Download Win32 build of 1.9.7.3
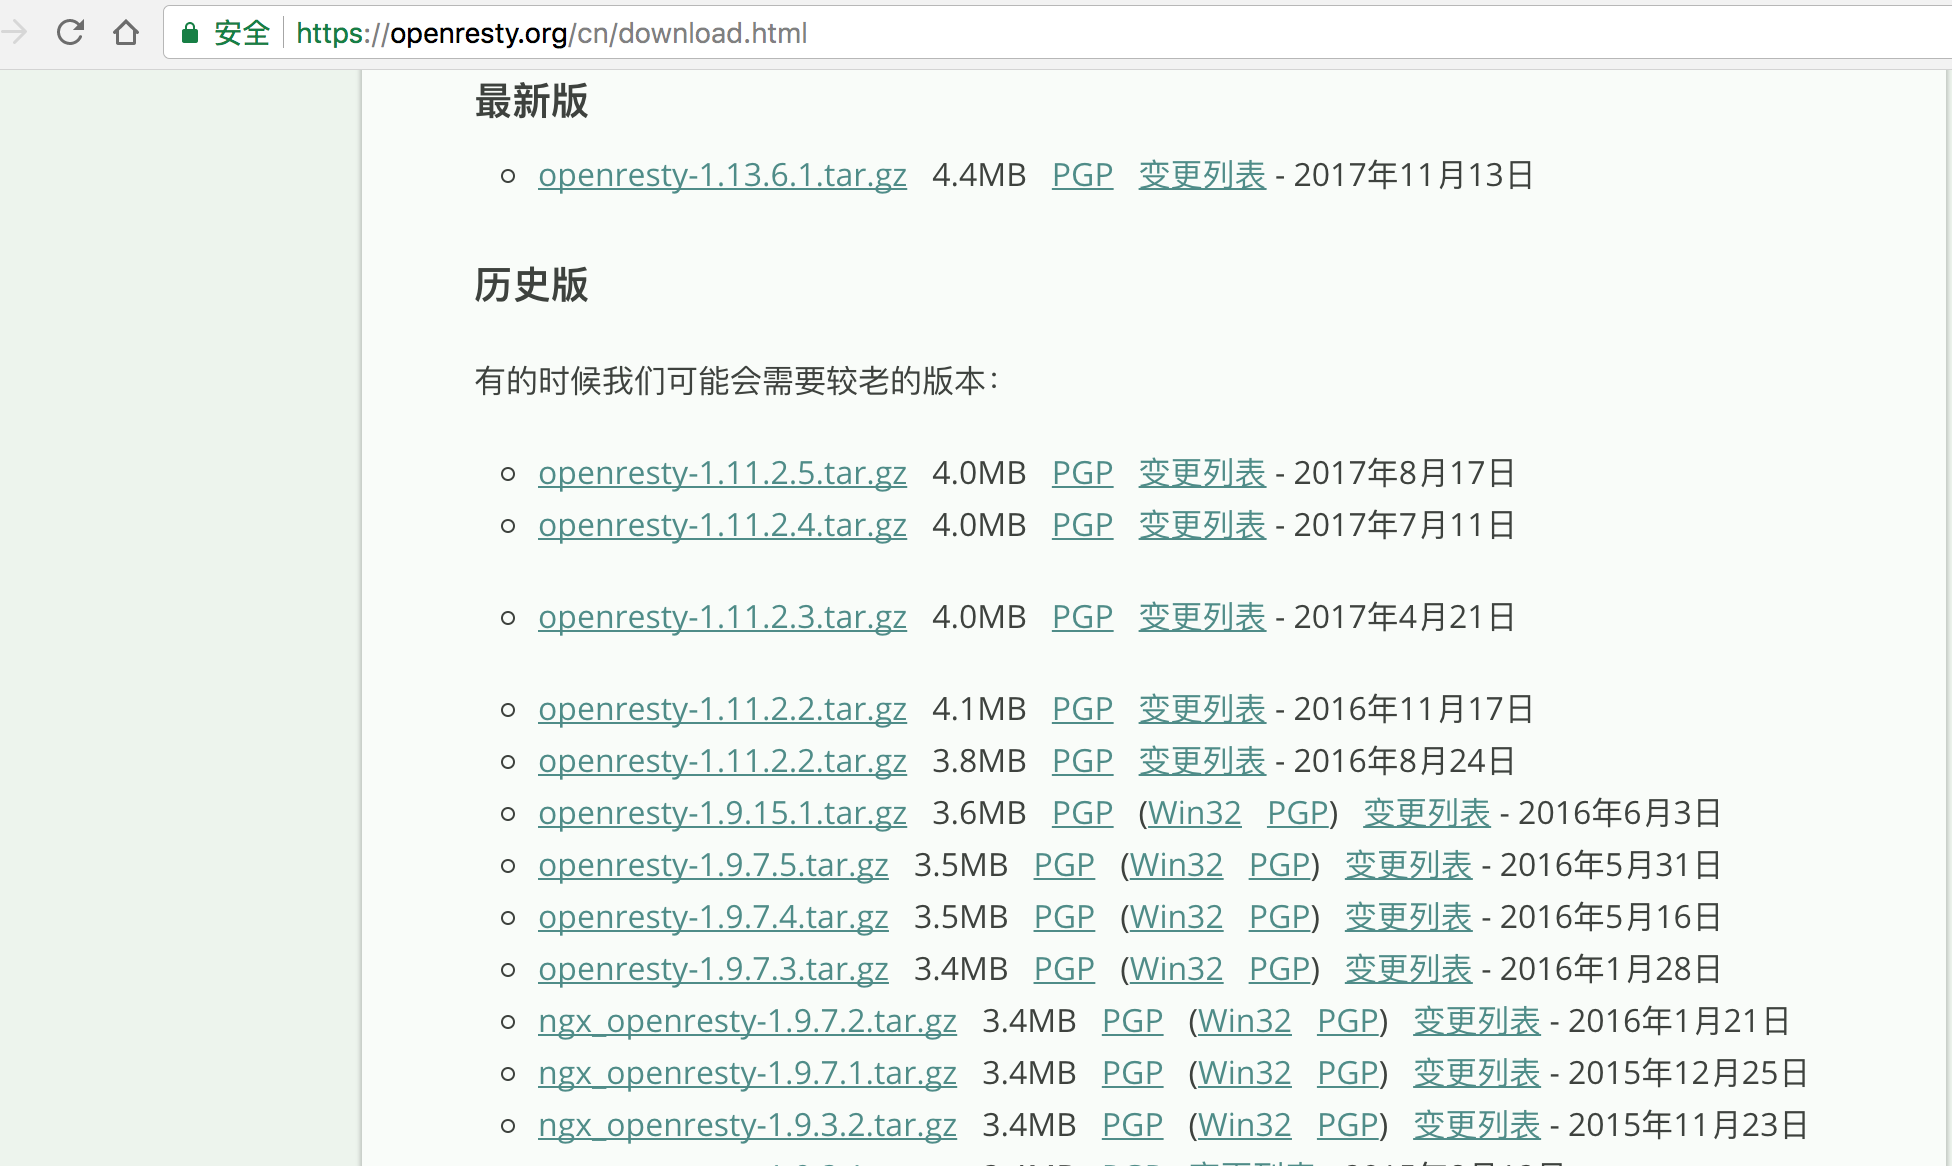 point(1176,969)
